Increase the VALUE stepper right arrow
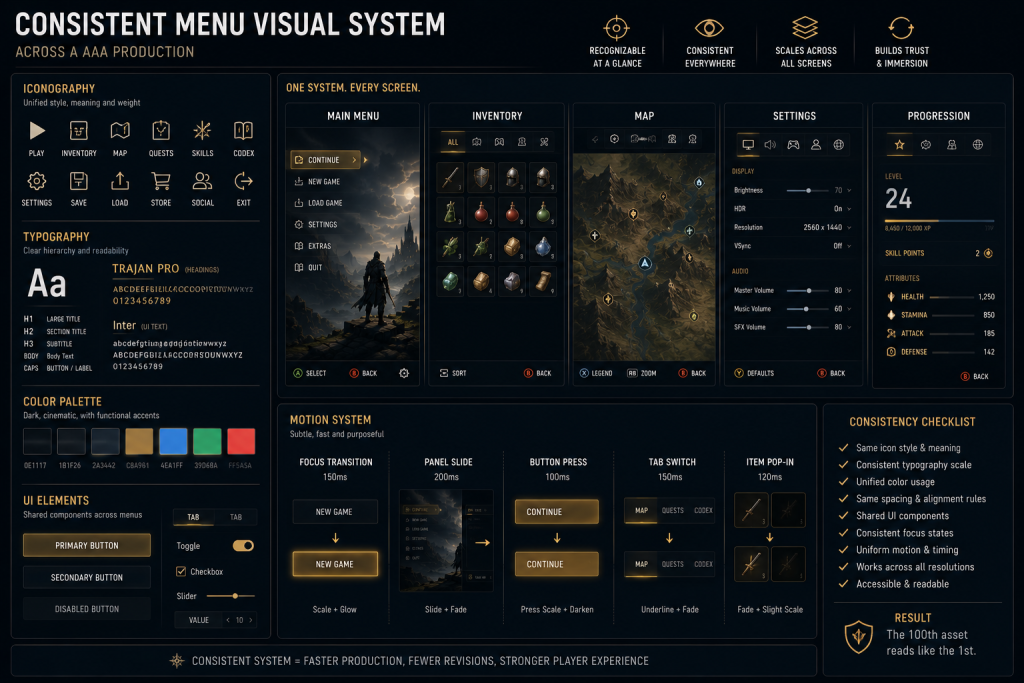1024x683 pixels. tap(250, 620)
